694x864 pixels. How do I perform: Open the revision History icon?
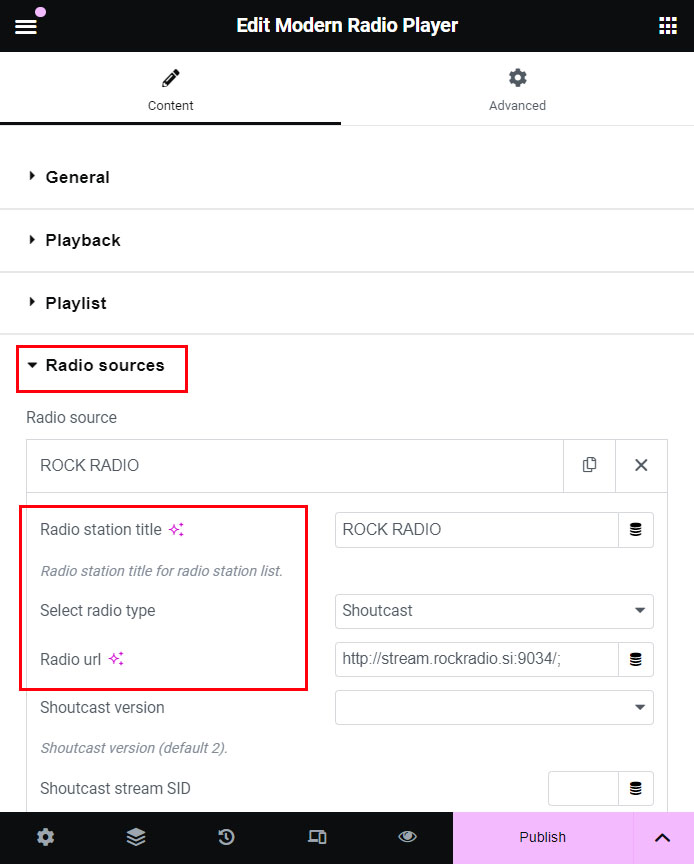(x=226, y=837)
